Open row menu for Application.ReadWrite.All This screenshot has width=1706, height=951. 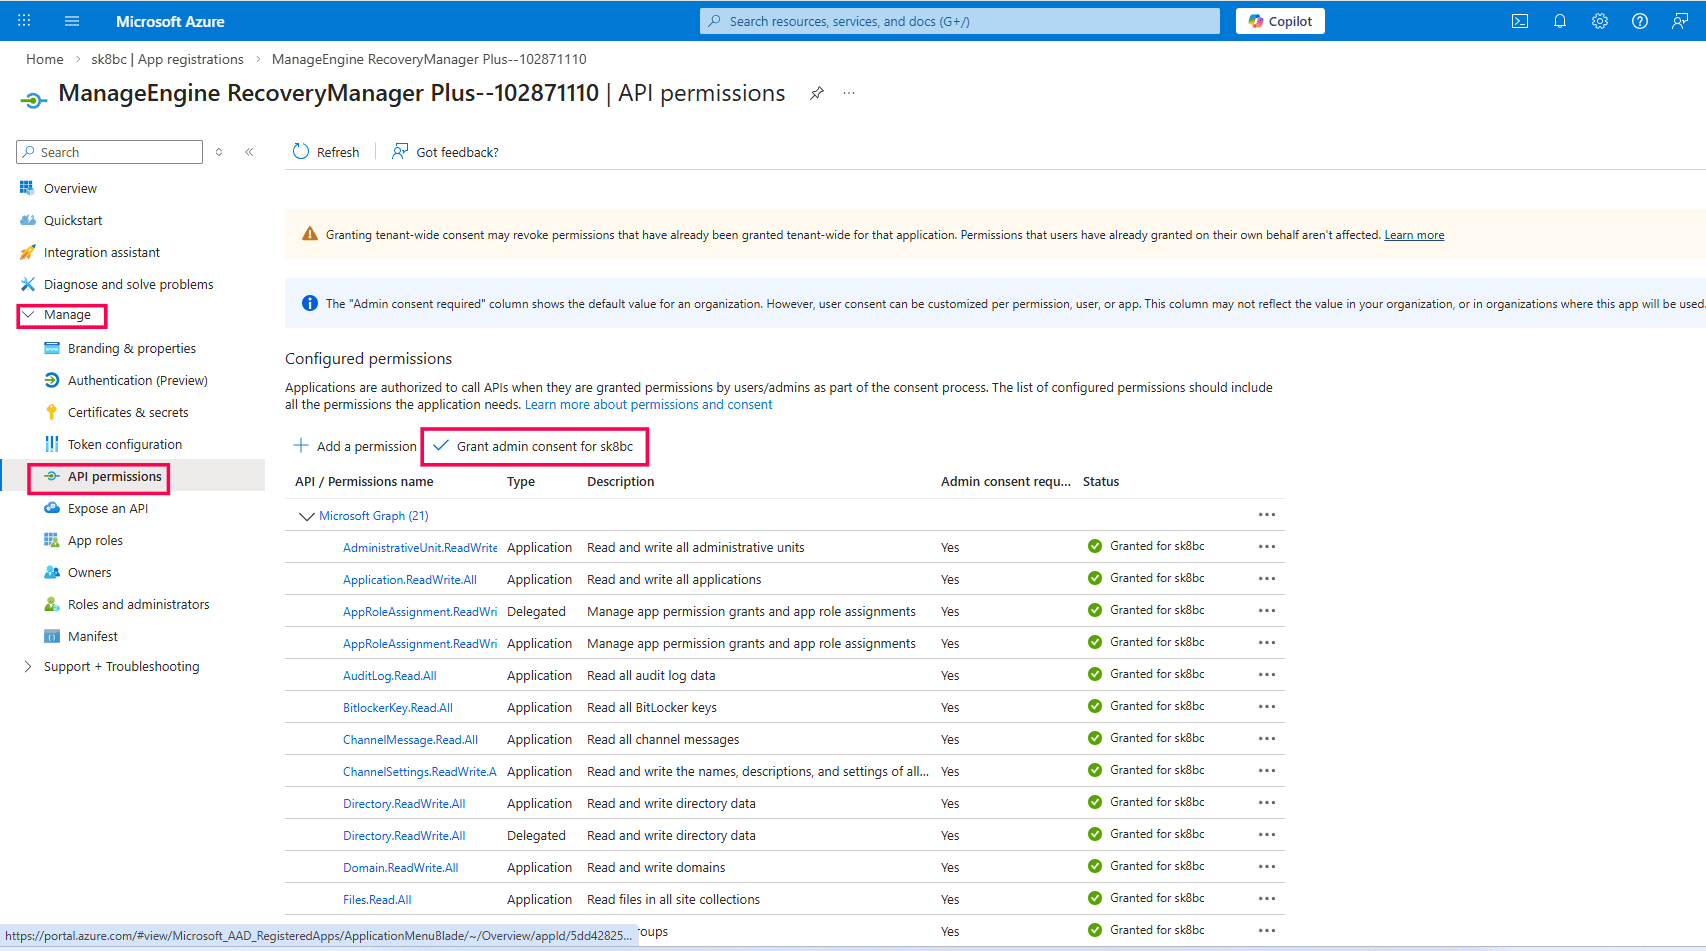1267,579
